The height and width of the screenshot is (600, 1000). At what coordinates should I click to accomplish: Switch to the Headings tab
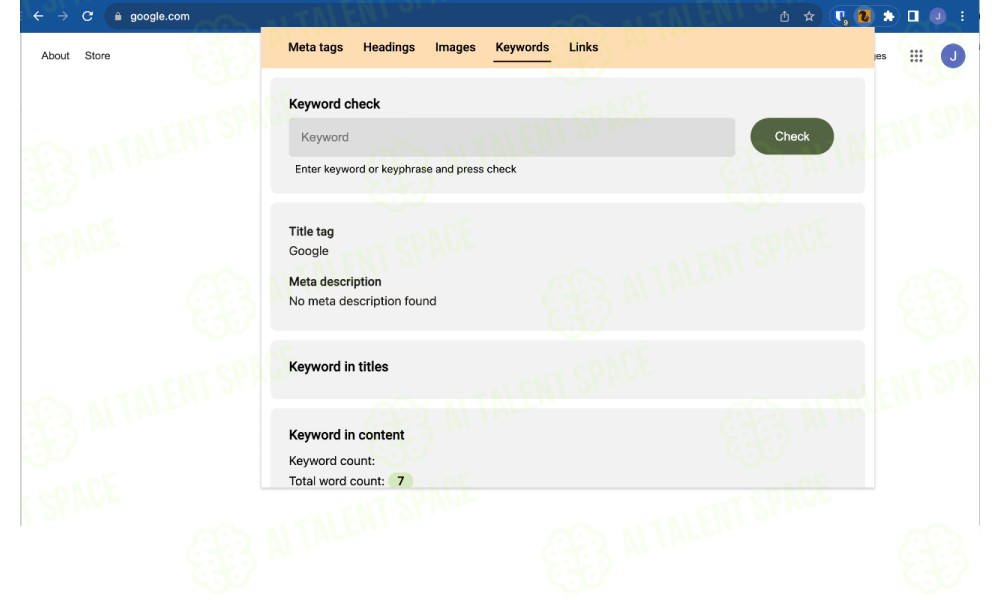tap(389, 47)
